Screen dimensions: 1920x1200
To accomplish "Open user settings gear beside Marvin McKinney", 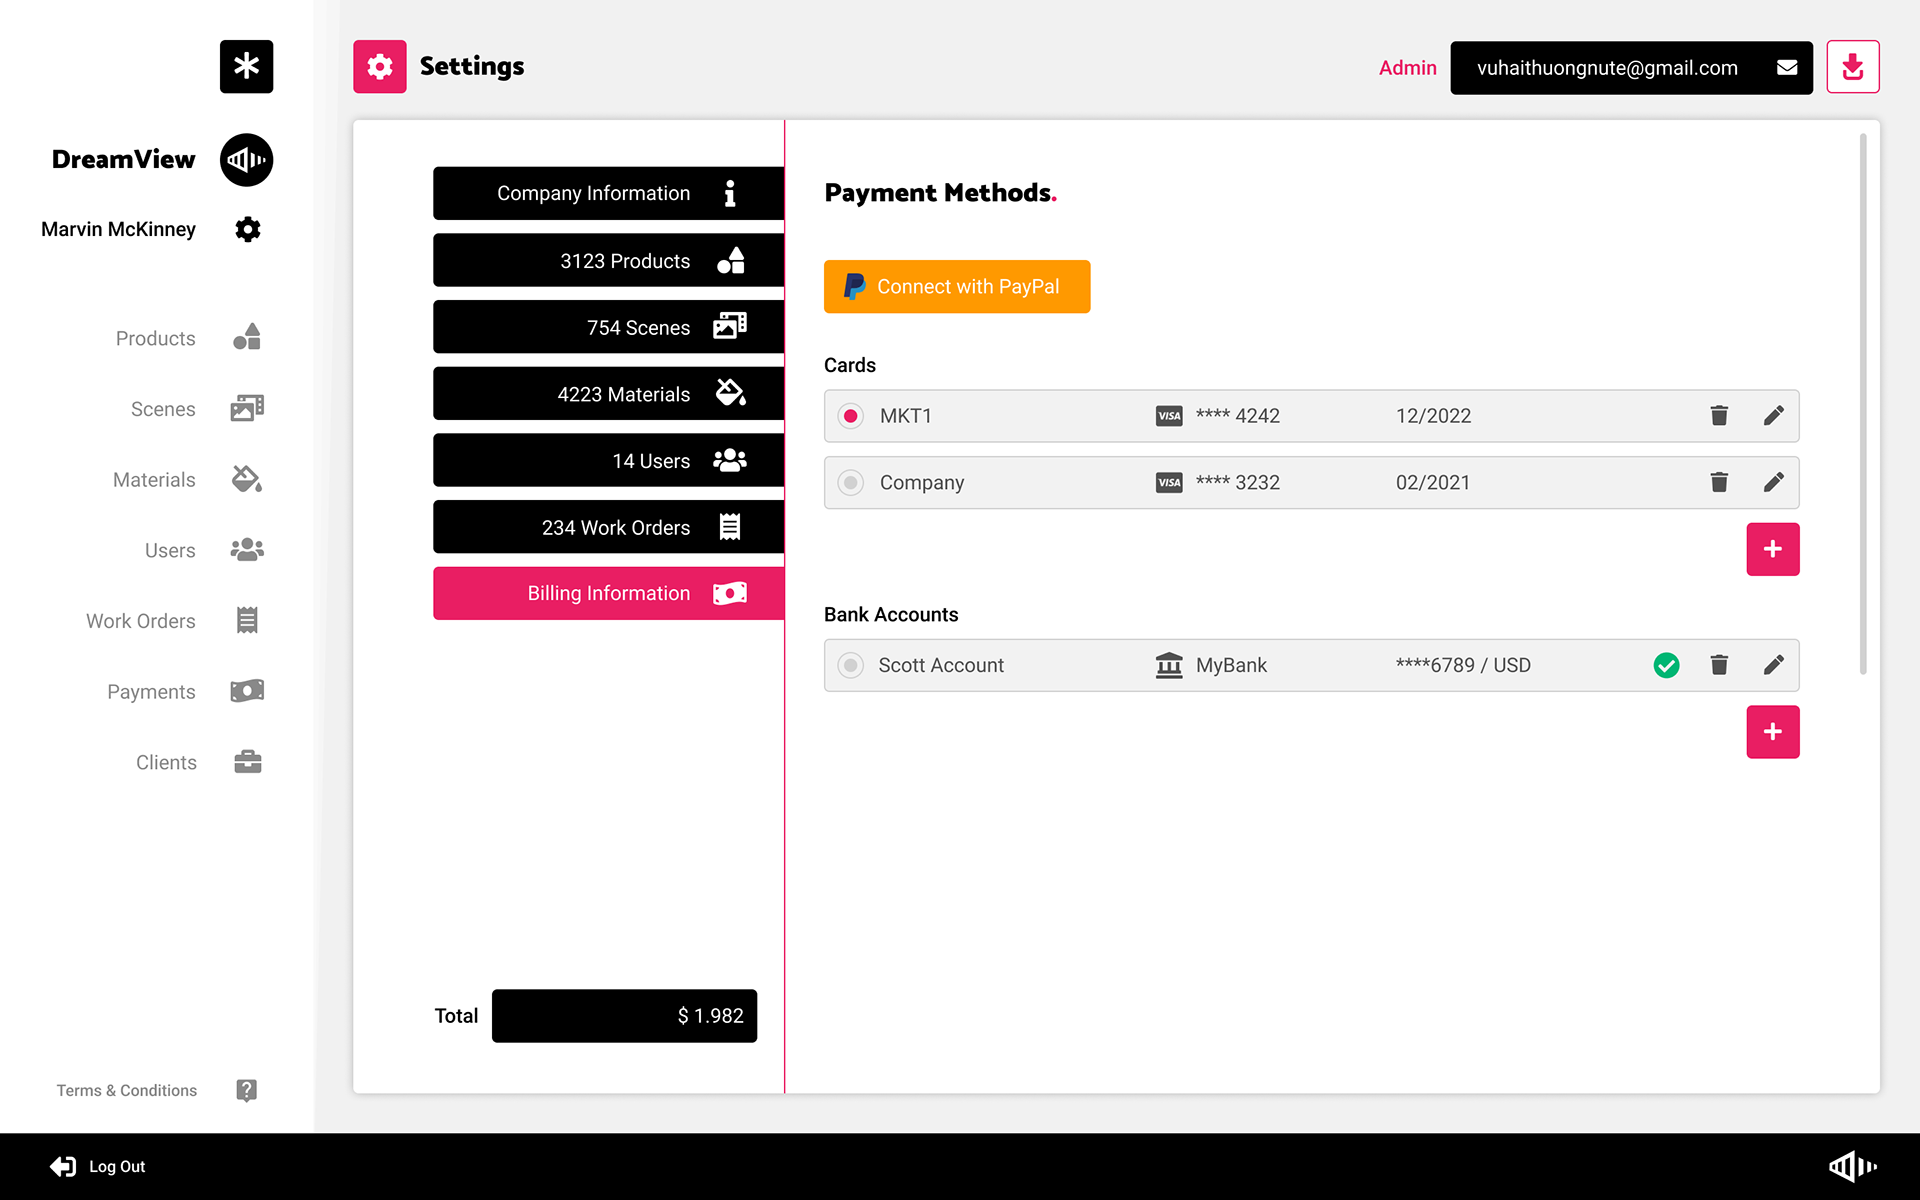I will (x=247, y=230).
